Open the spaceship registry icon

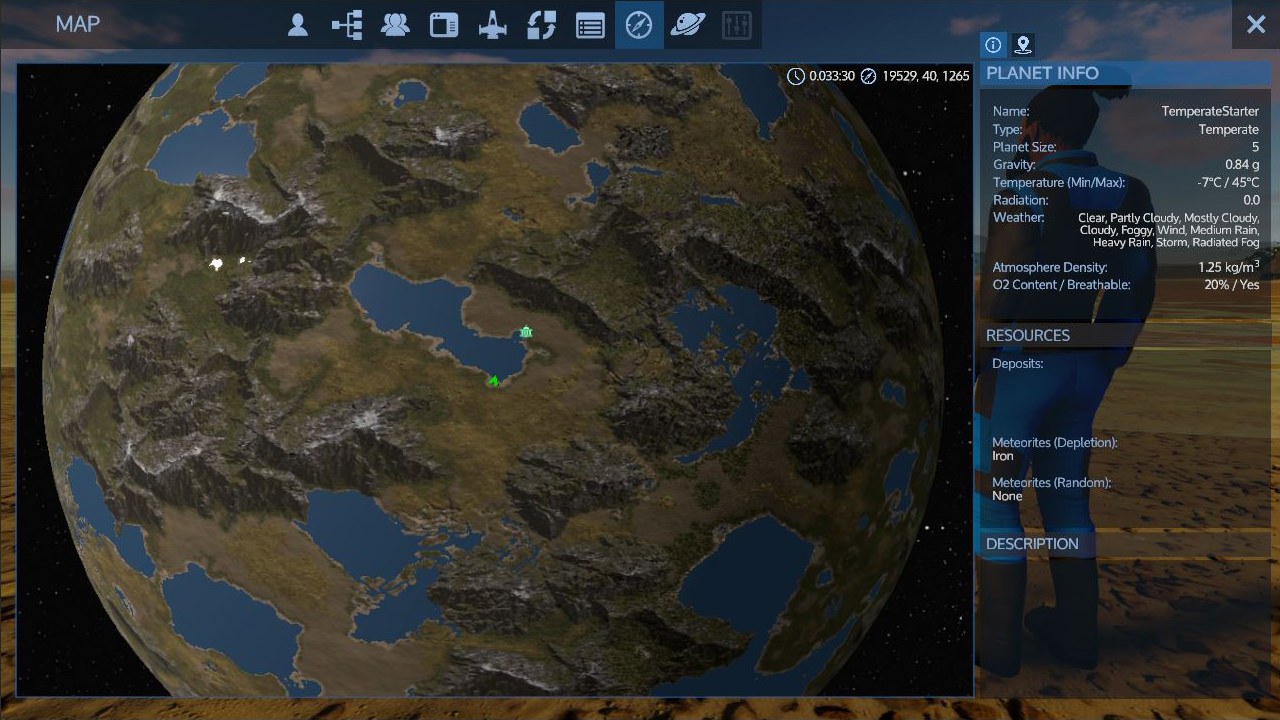(x=493, y=25)
